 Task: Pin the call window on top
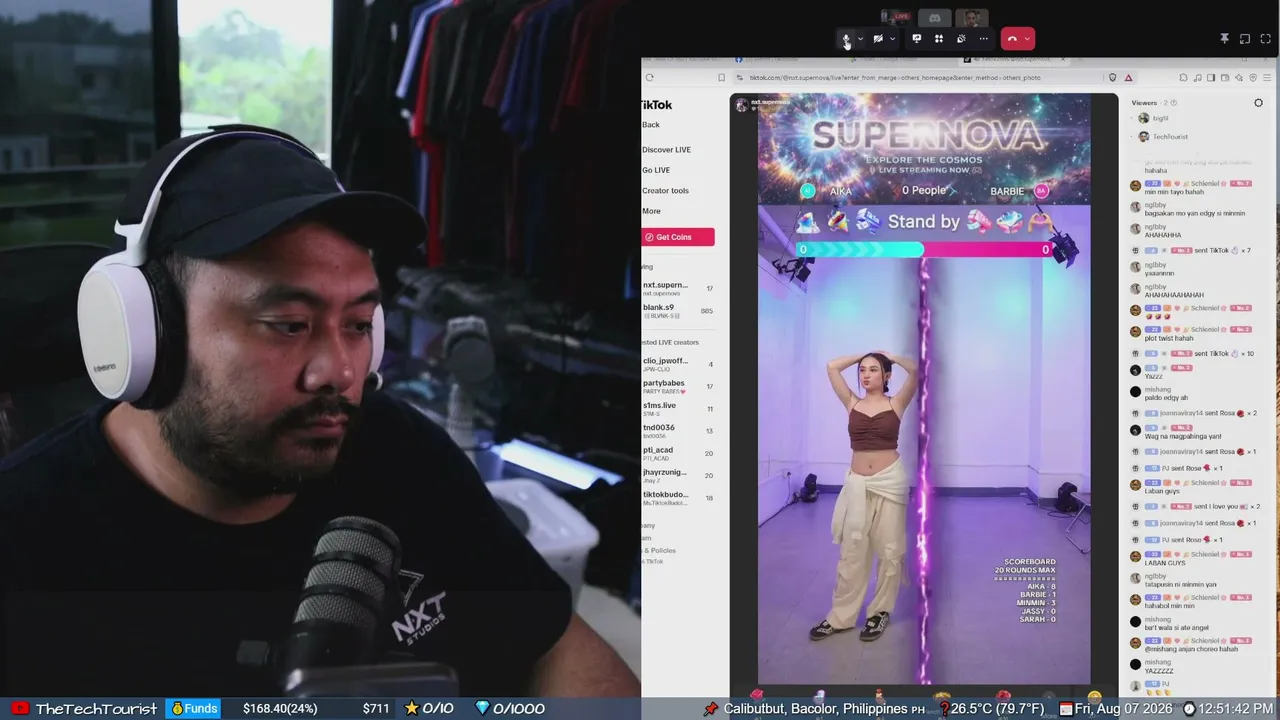click(1224, 39)
